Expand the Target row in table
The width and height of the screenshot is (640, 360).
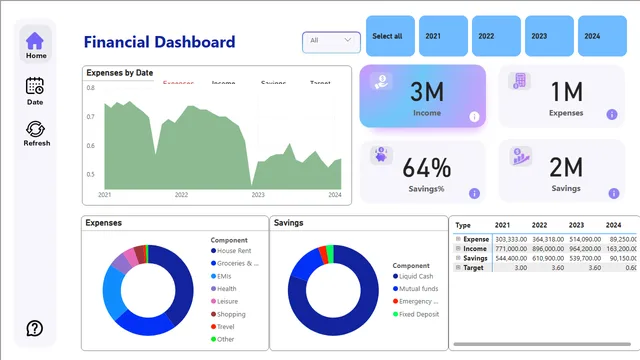[x=458, y=267]
